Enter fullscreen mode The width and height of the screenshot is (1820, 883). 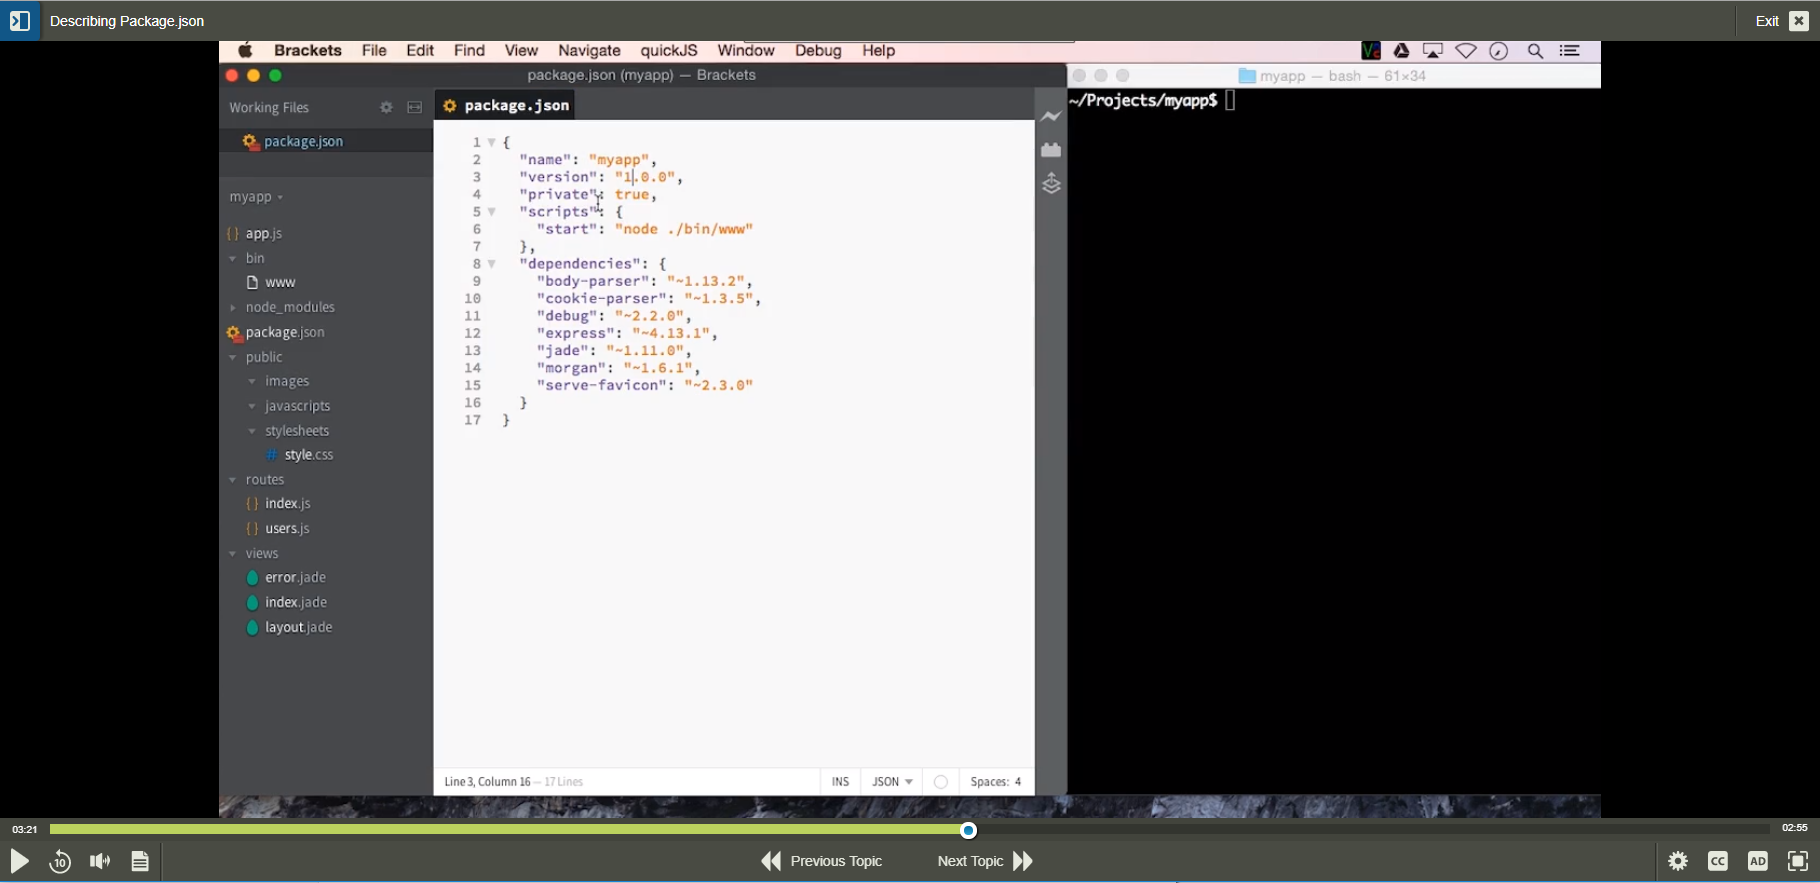point(1798,861)
